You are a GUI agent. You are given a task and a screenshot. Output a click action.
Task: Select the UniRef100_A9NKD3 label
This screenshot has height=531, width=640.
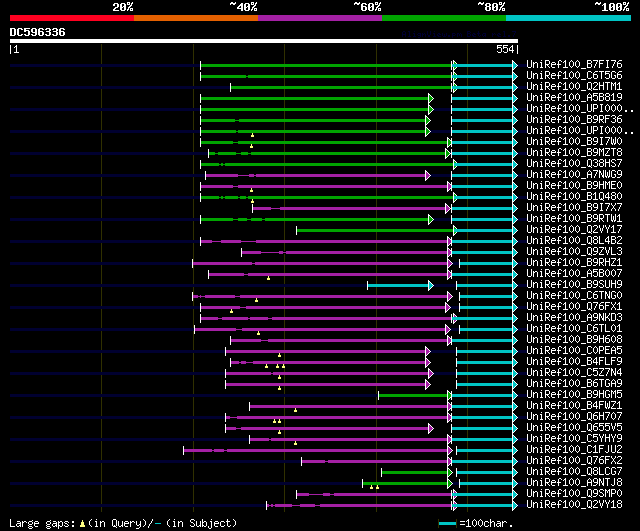[574, 318]
